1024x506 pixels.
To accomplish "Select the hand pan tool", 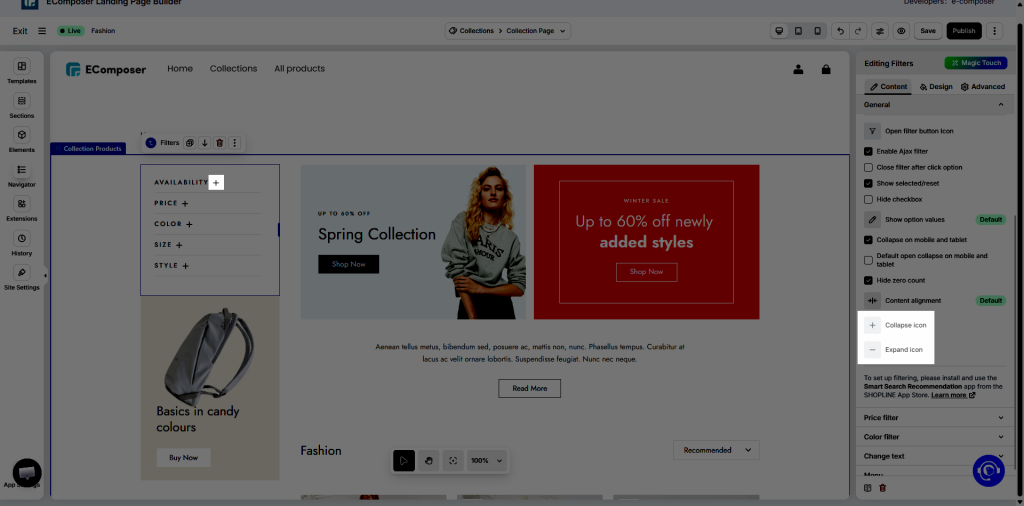I will [x=428, y=460].
